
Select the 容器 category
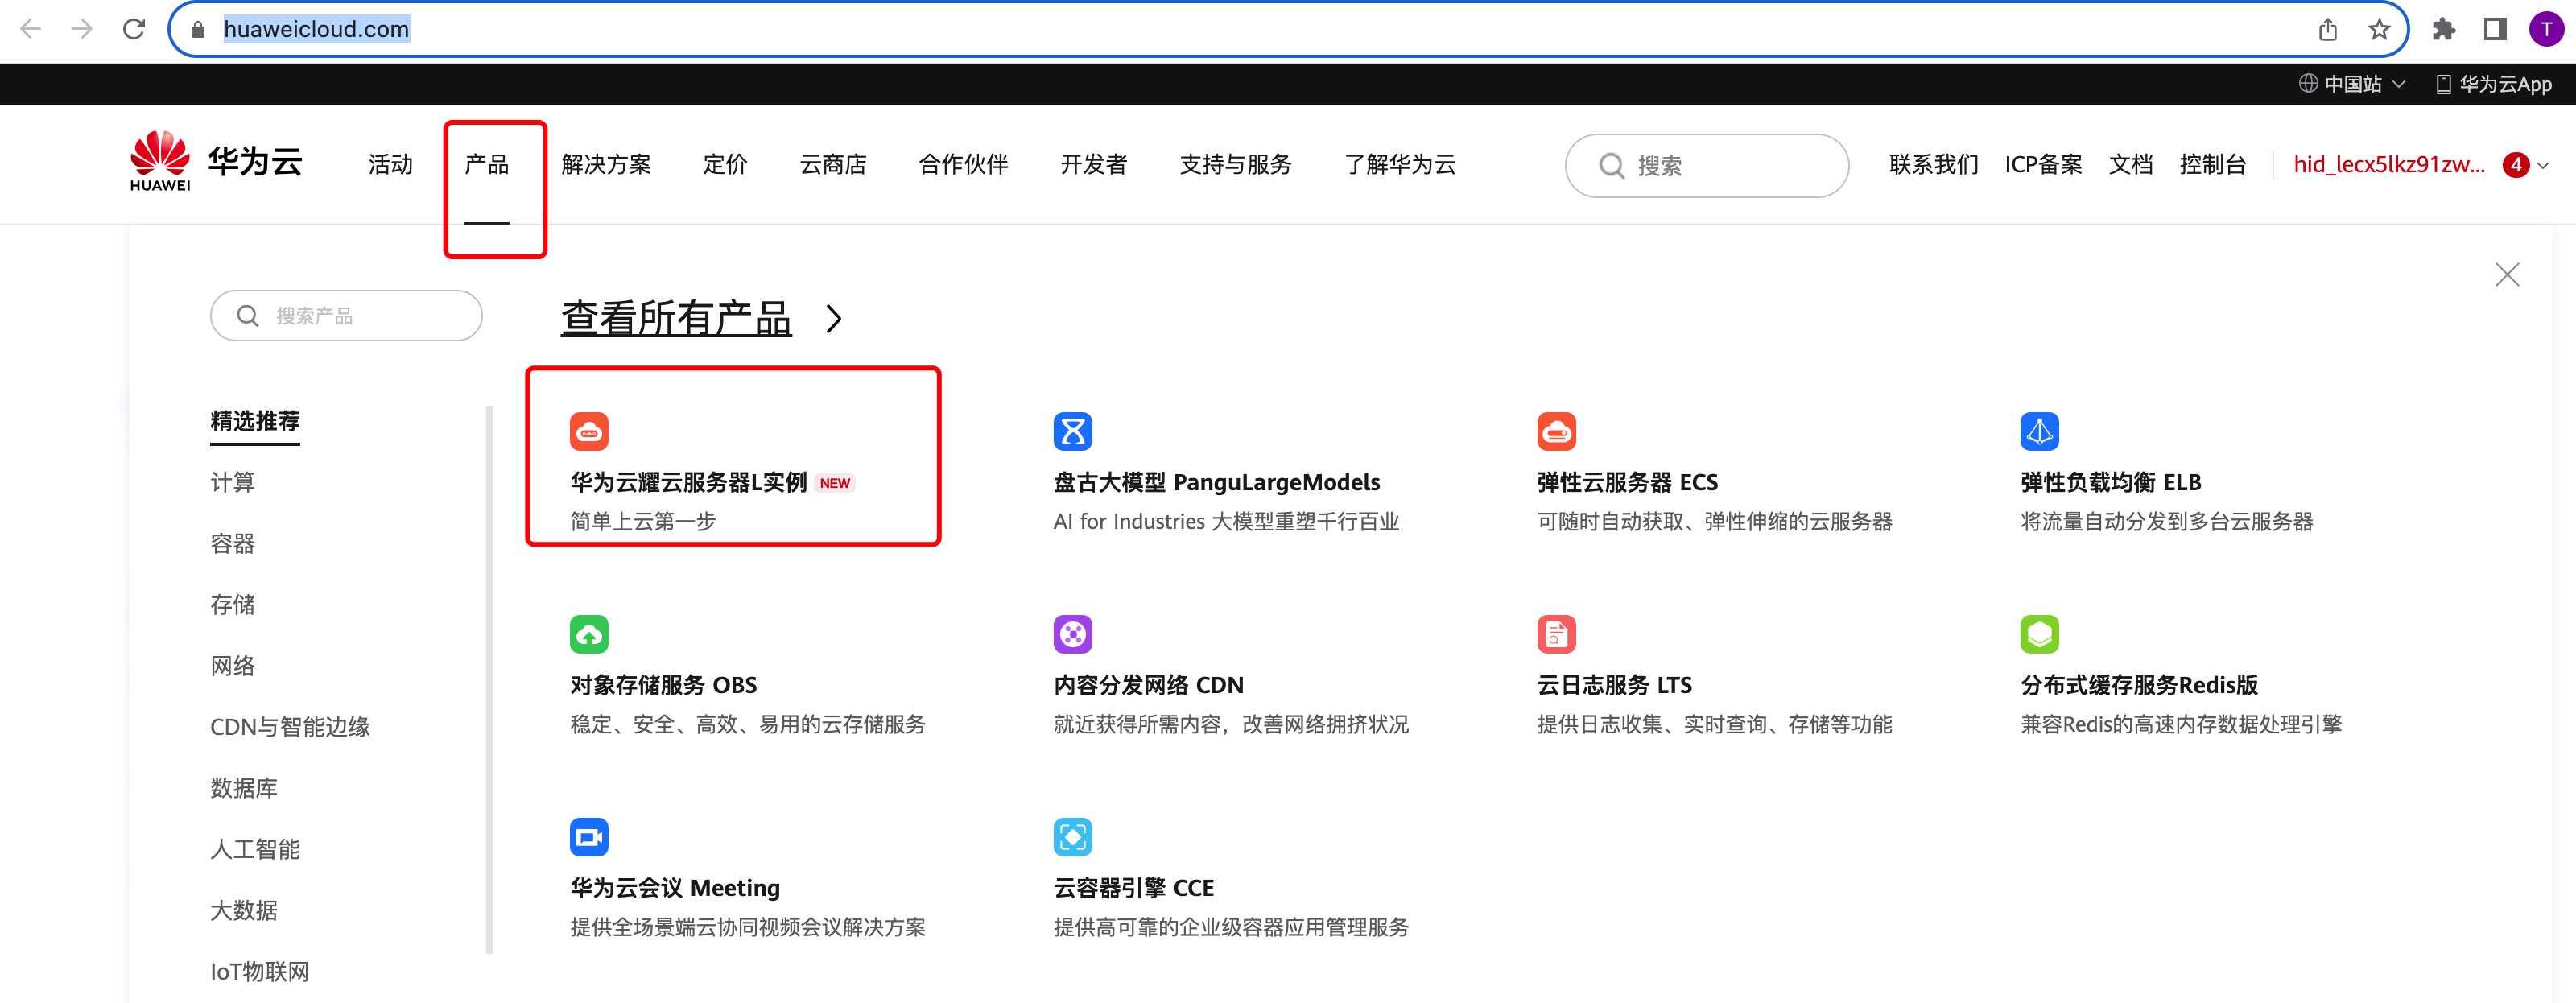pyautogui.click(x=232, y=543)
